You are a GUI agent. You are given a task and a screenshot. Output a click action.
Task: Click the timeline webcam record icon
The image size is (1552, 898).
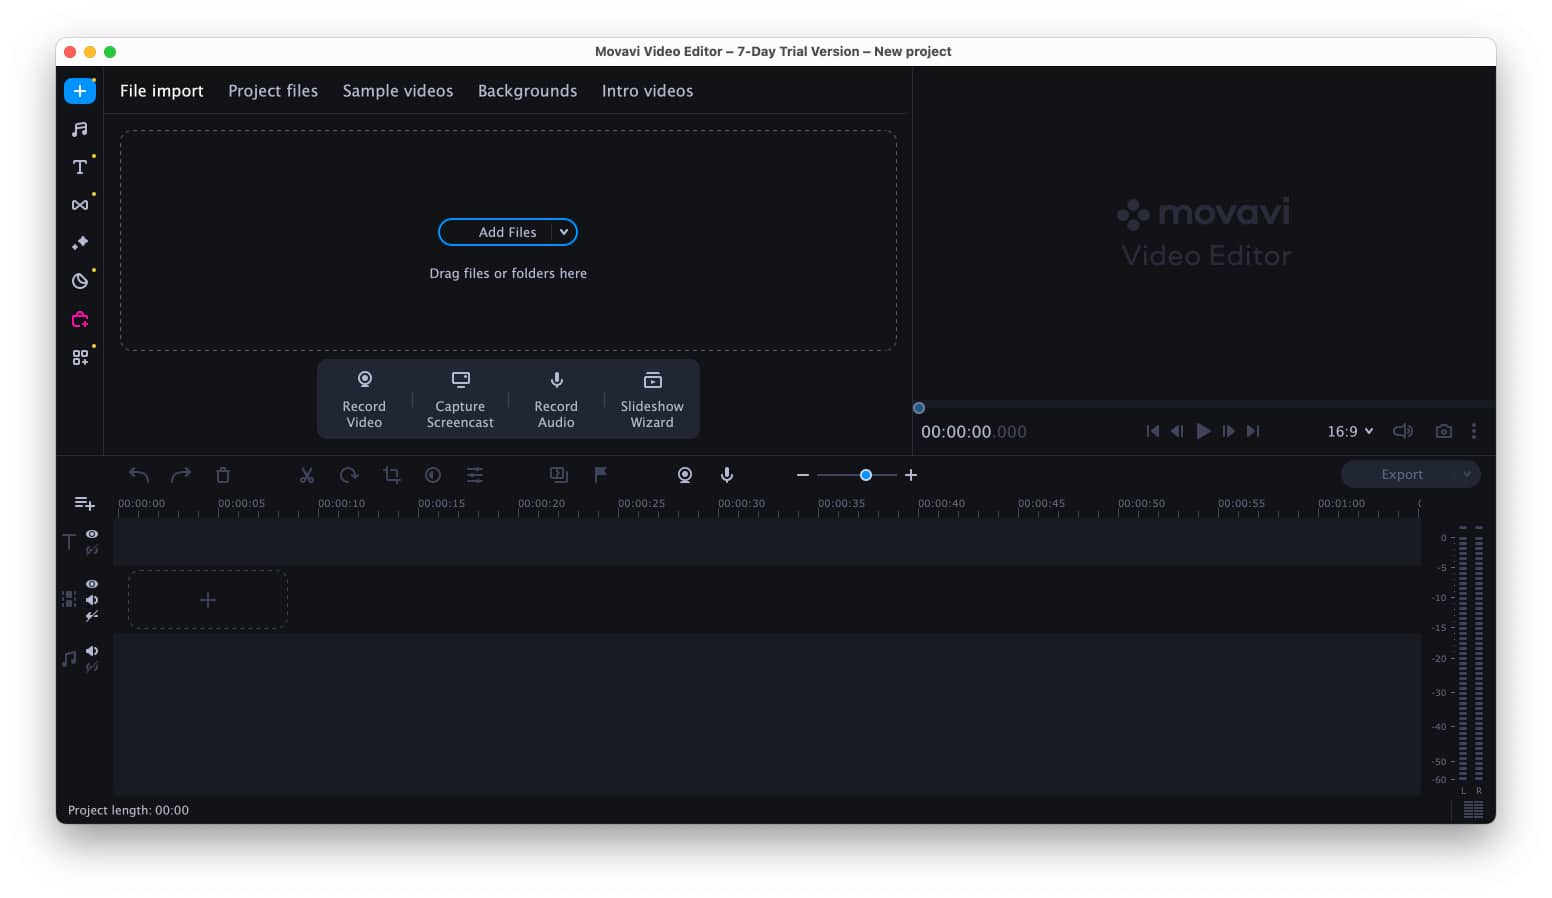click(685, 475)
